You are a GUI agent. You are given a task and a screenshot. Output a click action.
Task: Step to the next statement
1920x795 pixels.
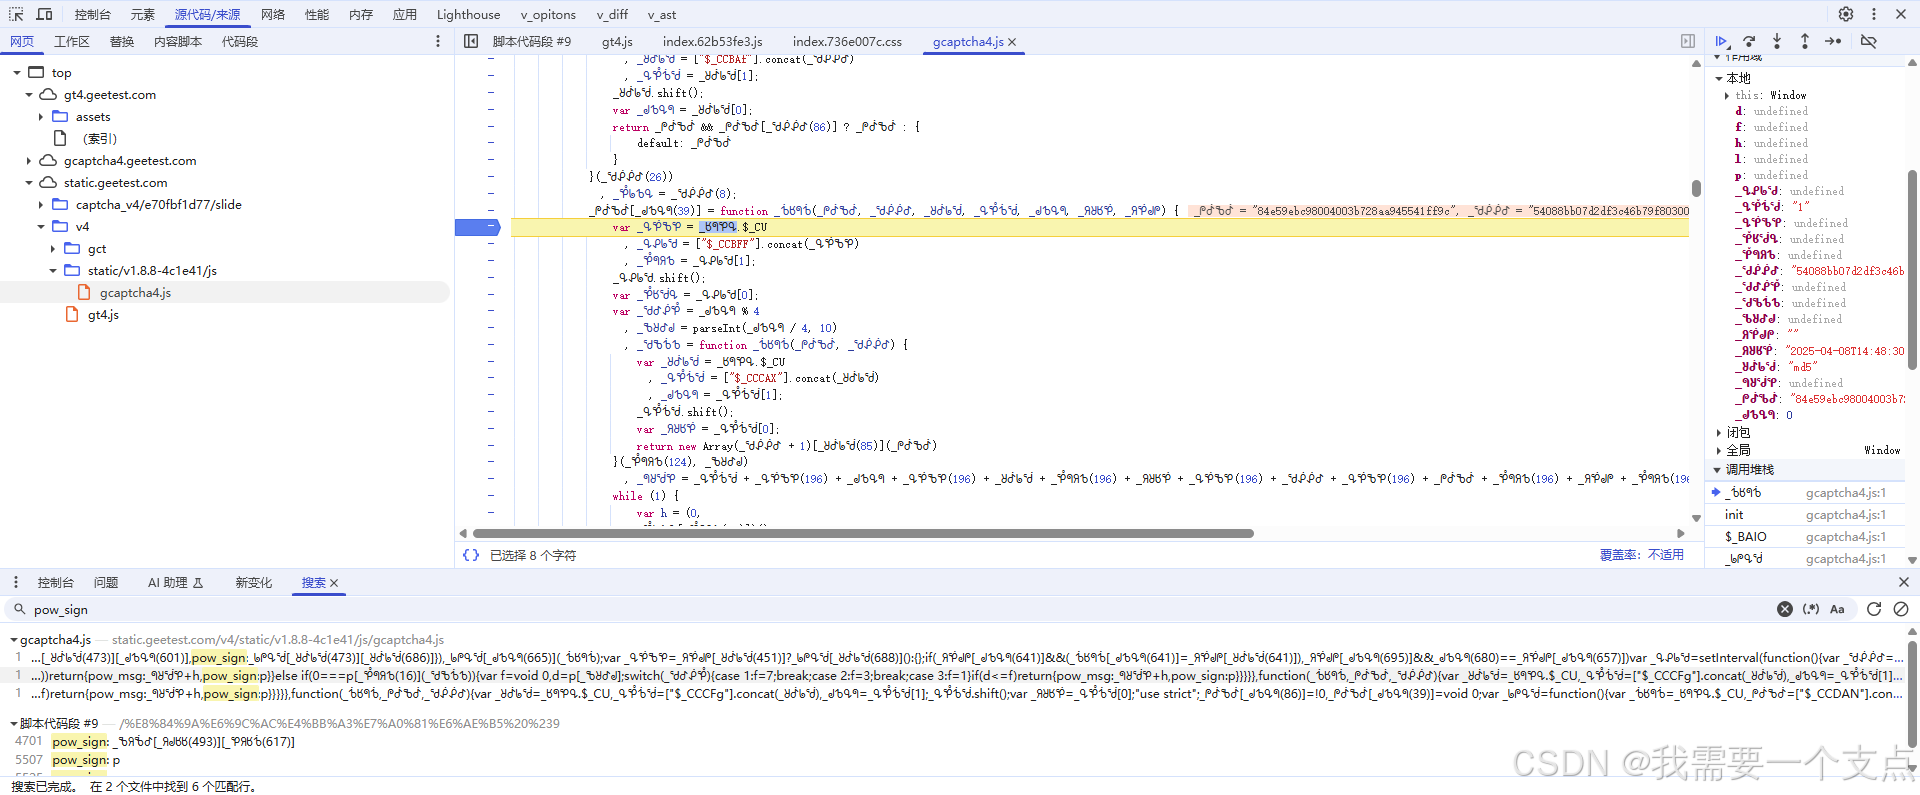[x=1833, y=41]
